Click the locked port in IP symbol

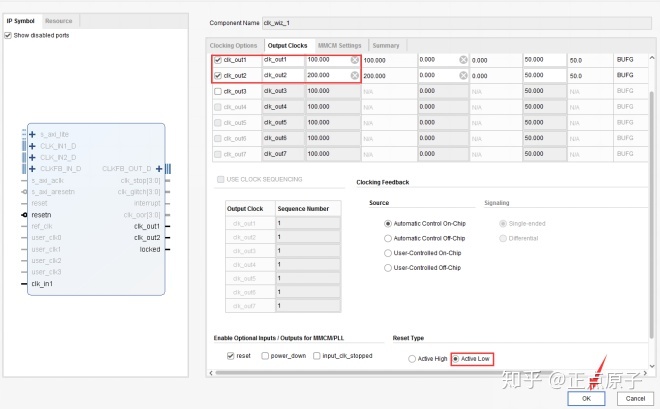click(x=150, y=250)
